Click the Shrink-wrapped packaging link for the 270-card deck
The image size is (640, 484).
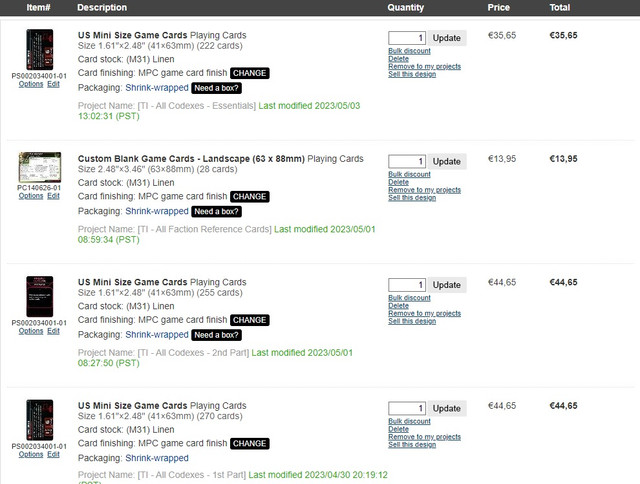click(x=157, y=458)
